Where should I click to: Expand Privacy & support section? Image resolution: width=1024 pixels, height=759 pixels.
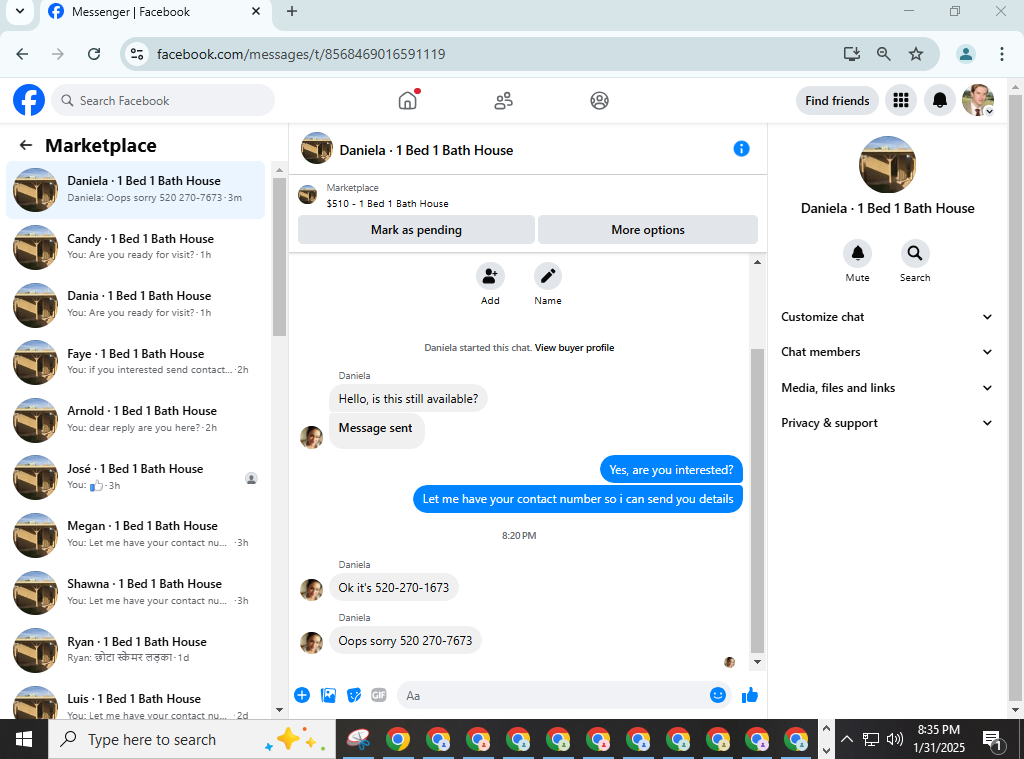[x=886, y=423]
